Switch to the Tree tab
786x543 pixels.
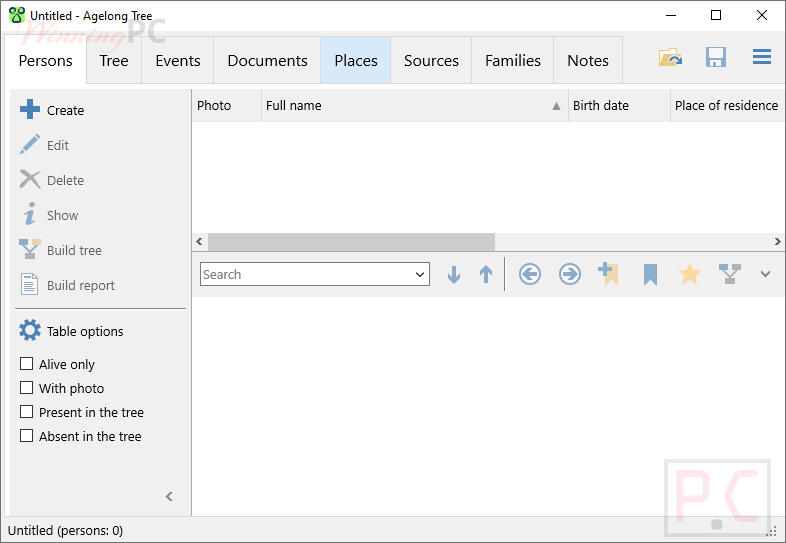[114, 61]
